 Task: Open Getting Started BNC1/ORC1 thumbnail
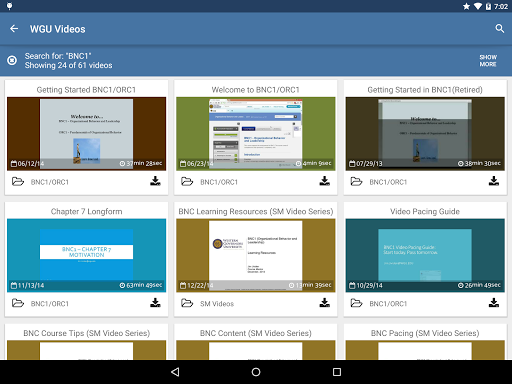(x=86, y=134)
